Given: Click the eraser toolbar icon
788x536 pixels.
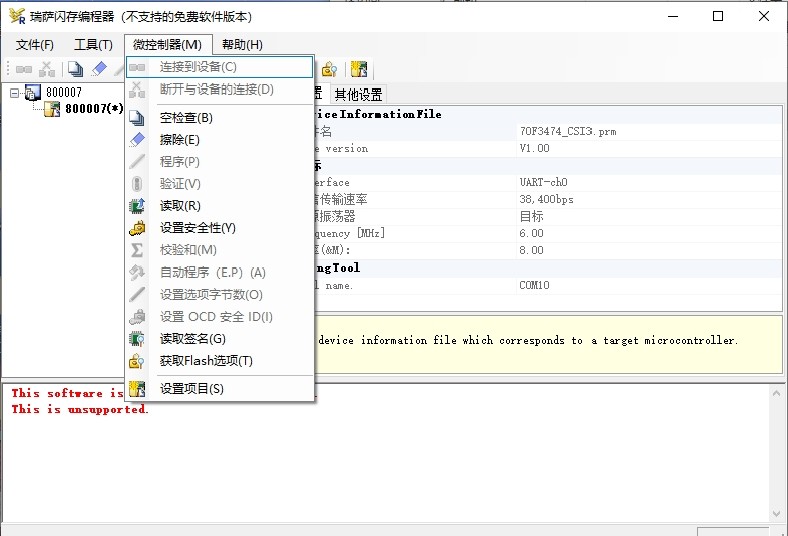Looking at the screenshot, I should click(99, 69).
